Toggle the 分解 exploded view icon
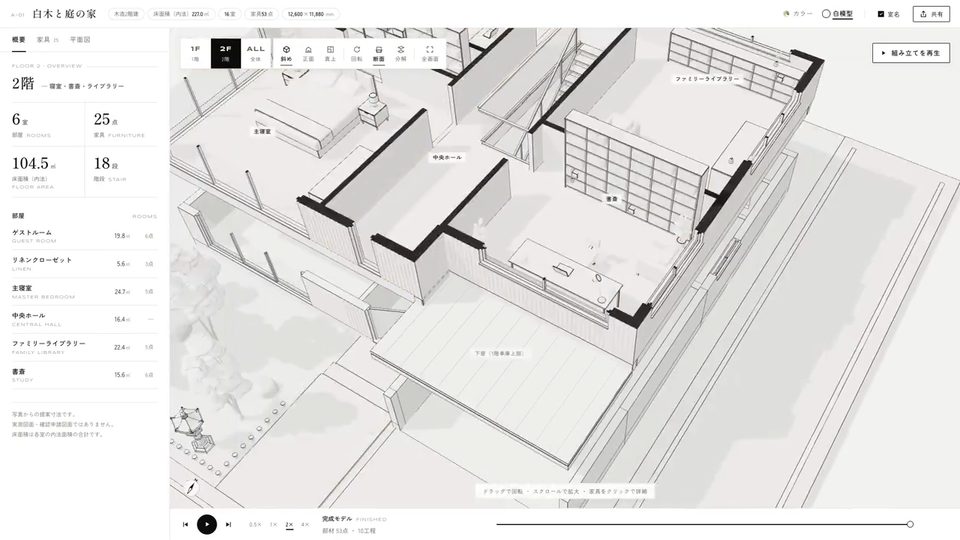 pos(400,53)
